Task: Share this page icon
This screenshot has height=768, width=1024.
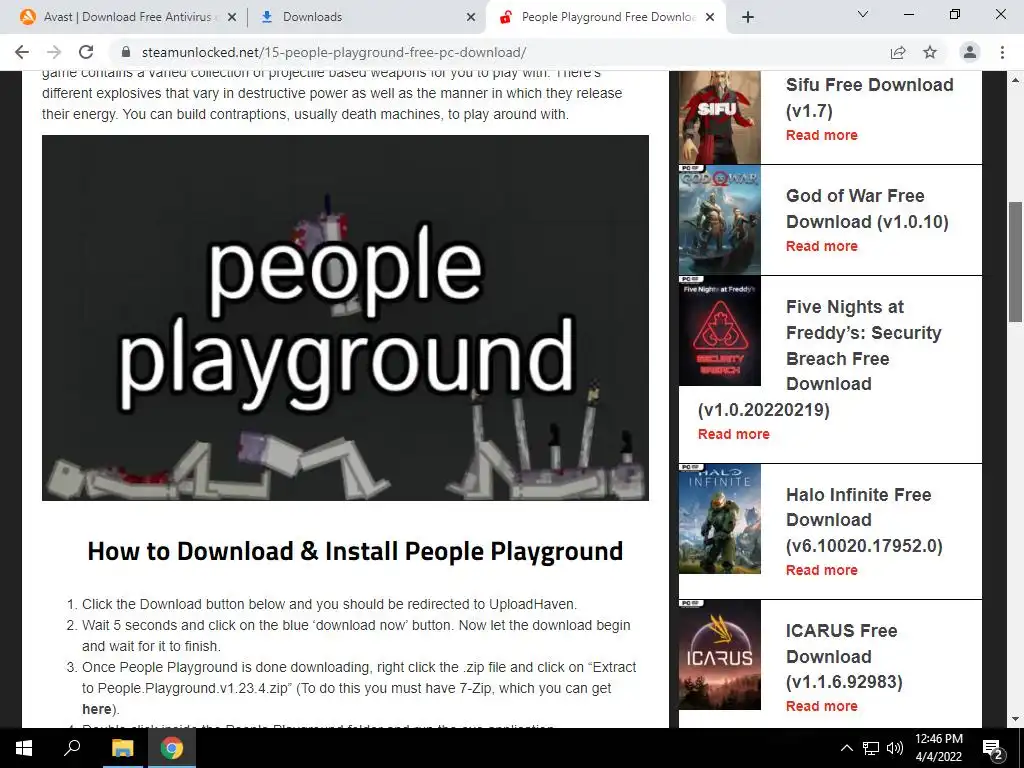Action: [x=898, y=52]
